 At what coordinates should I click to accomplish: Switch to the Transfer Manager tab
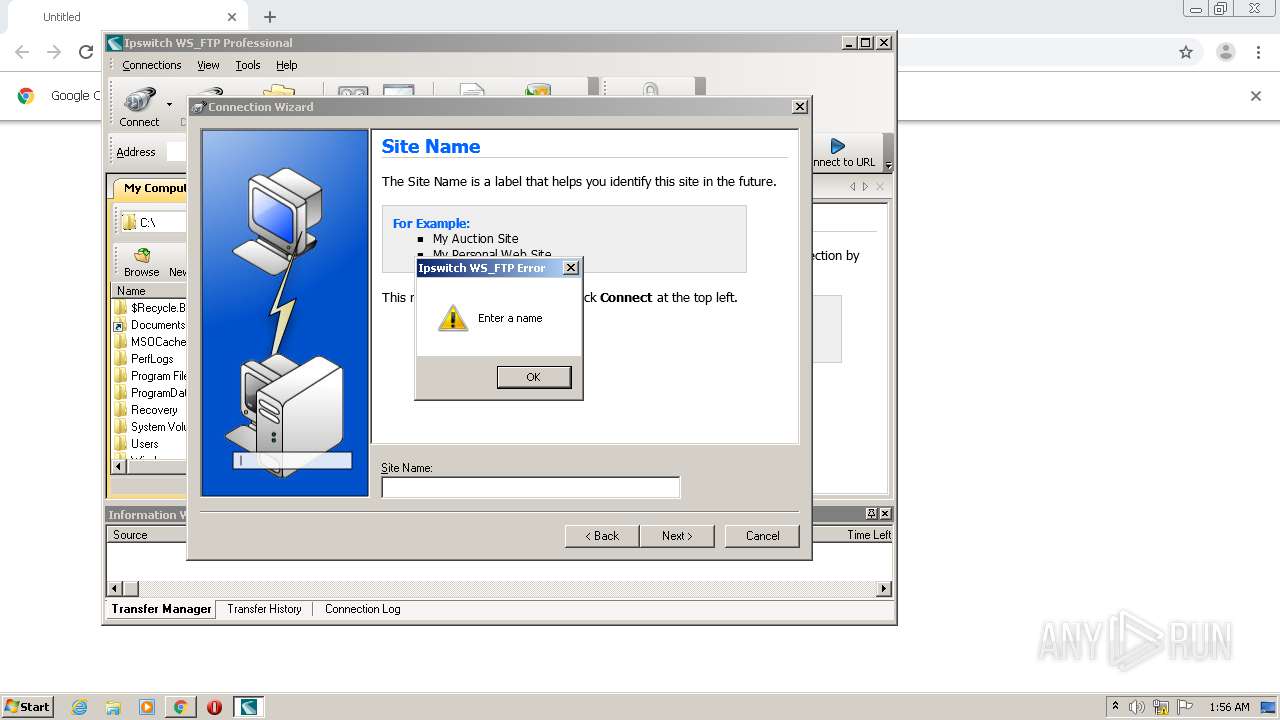161,609
